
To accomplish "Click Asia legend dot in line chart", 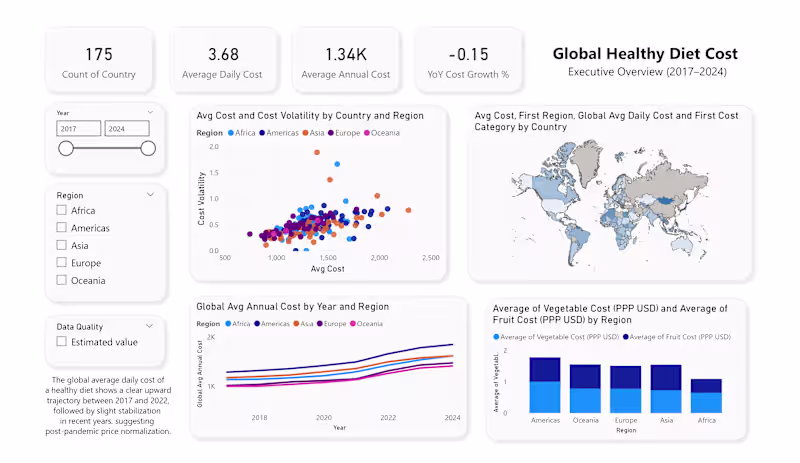I will [x=296, y=324].
